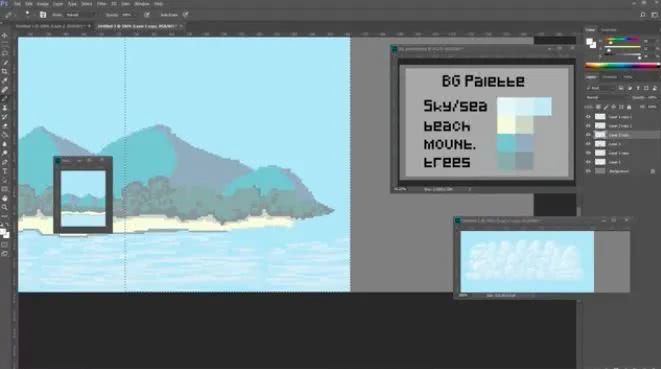Switch to the Channels tab

609,77
